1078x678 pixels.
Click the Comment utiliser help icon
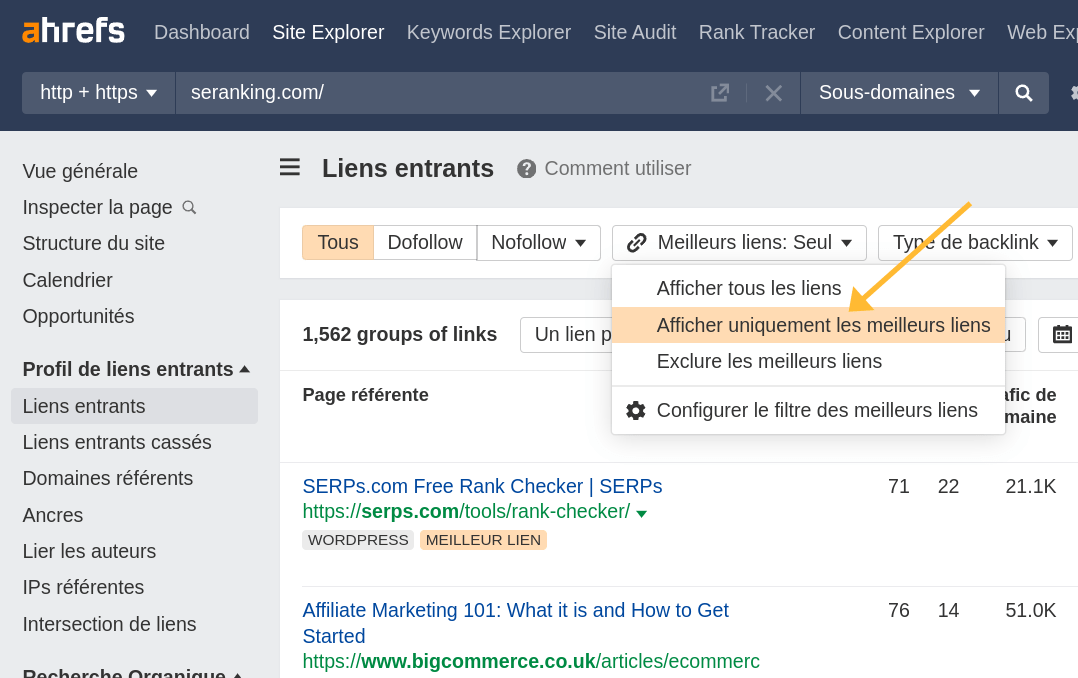pyautogui.click(x=527, y=169)
